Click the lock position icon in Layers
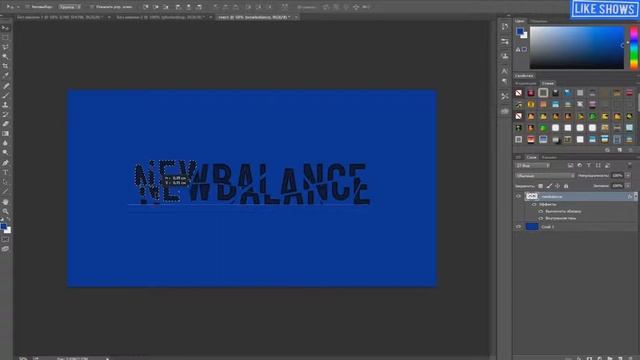640x360 pixels. point(558,186)
